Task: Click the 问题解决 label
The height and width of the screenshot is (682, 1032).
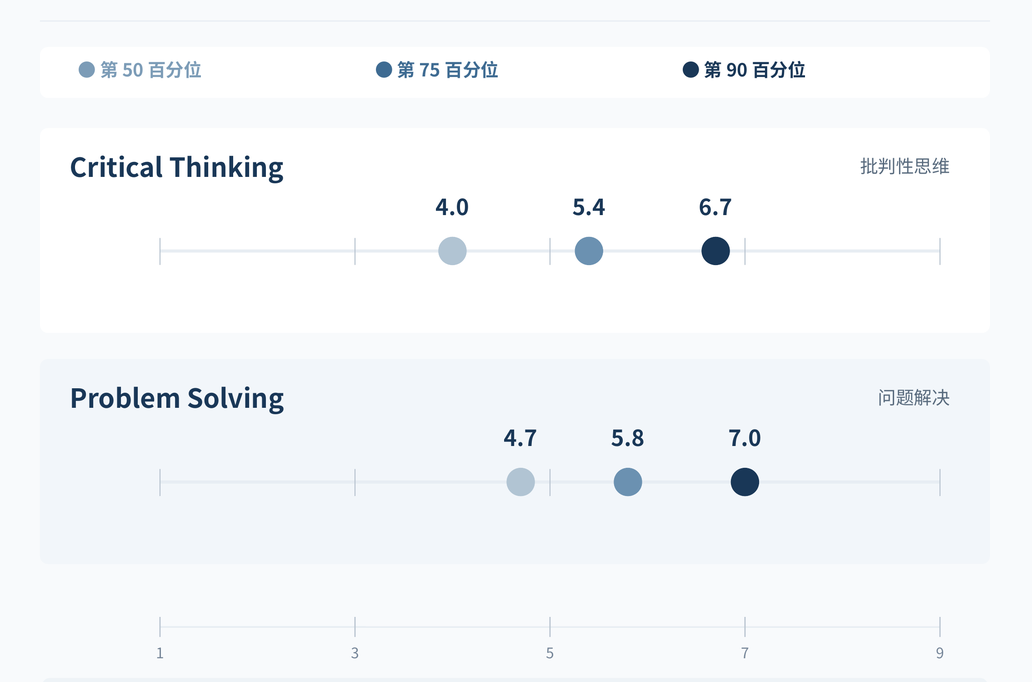Action: (x=914, y=398)
